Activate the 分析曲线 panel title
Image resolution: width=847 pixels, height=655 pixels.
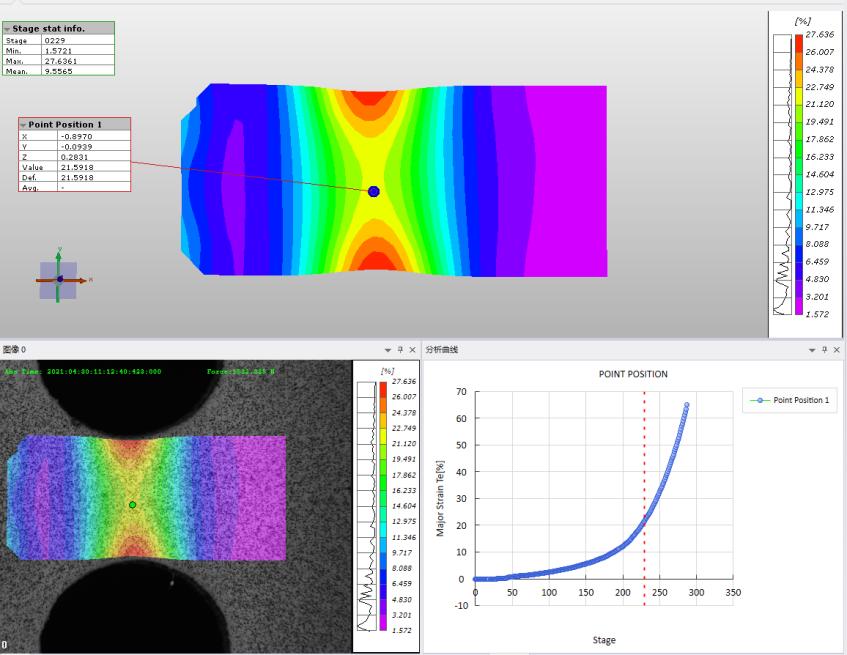pos(443,350)
